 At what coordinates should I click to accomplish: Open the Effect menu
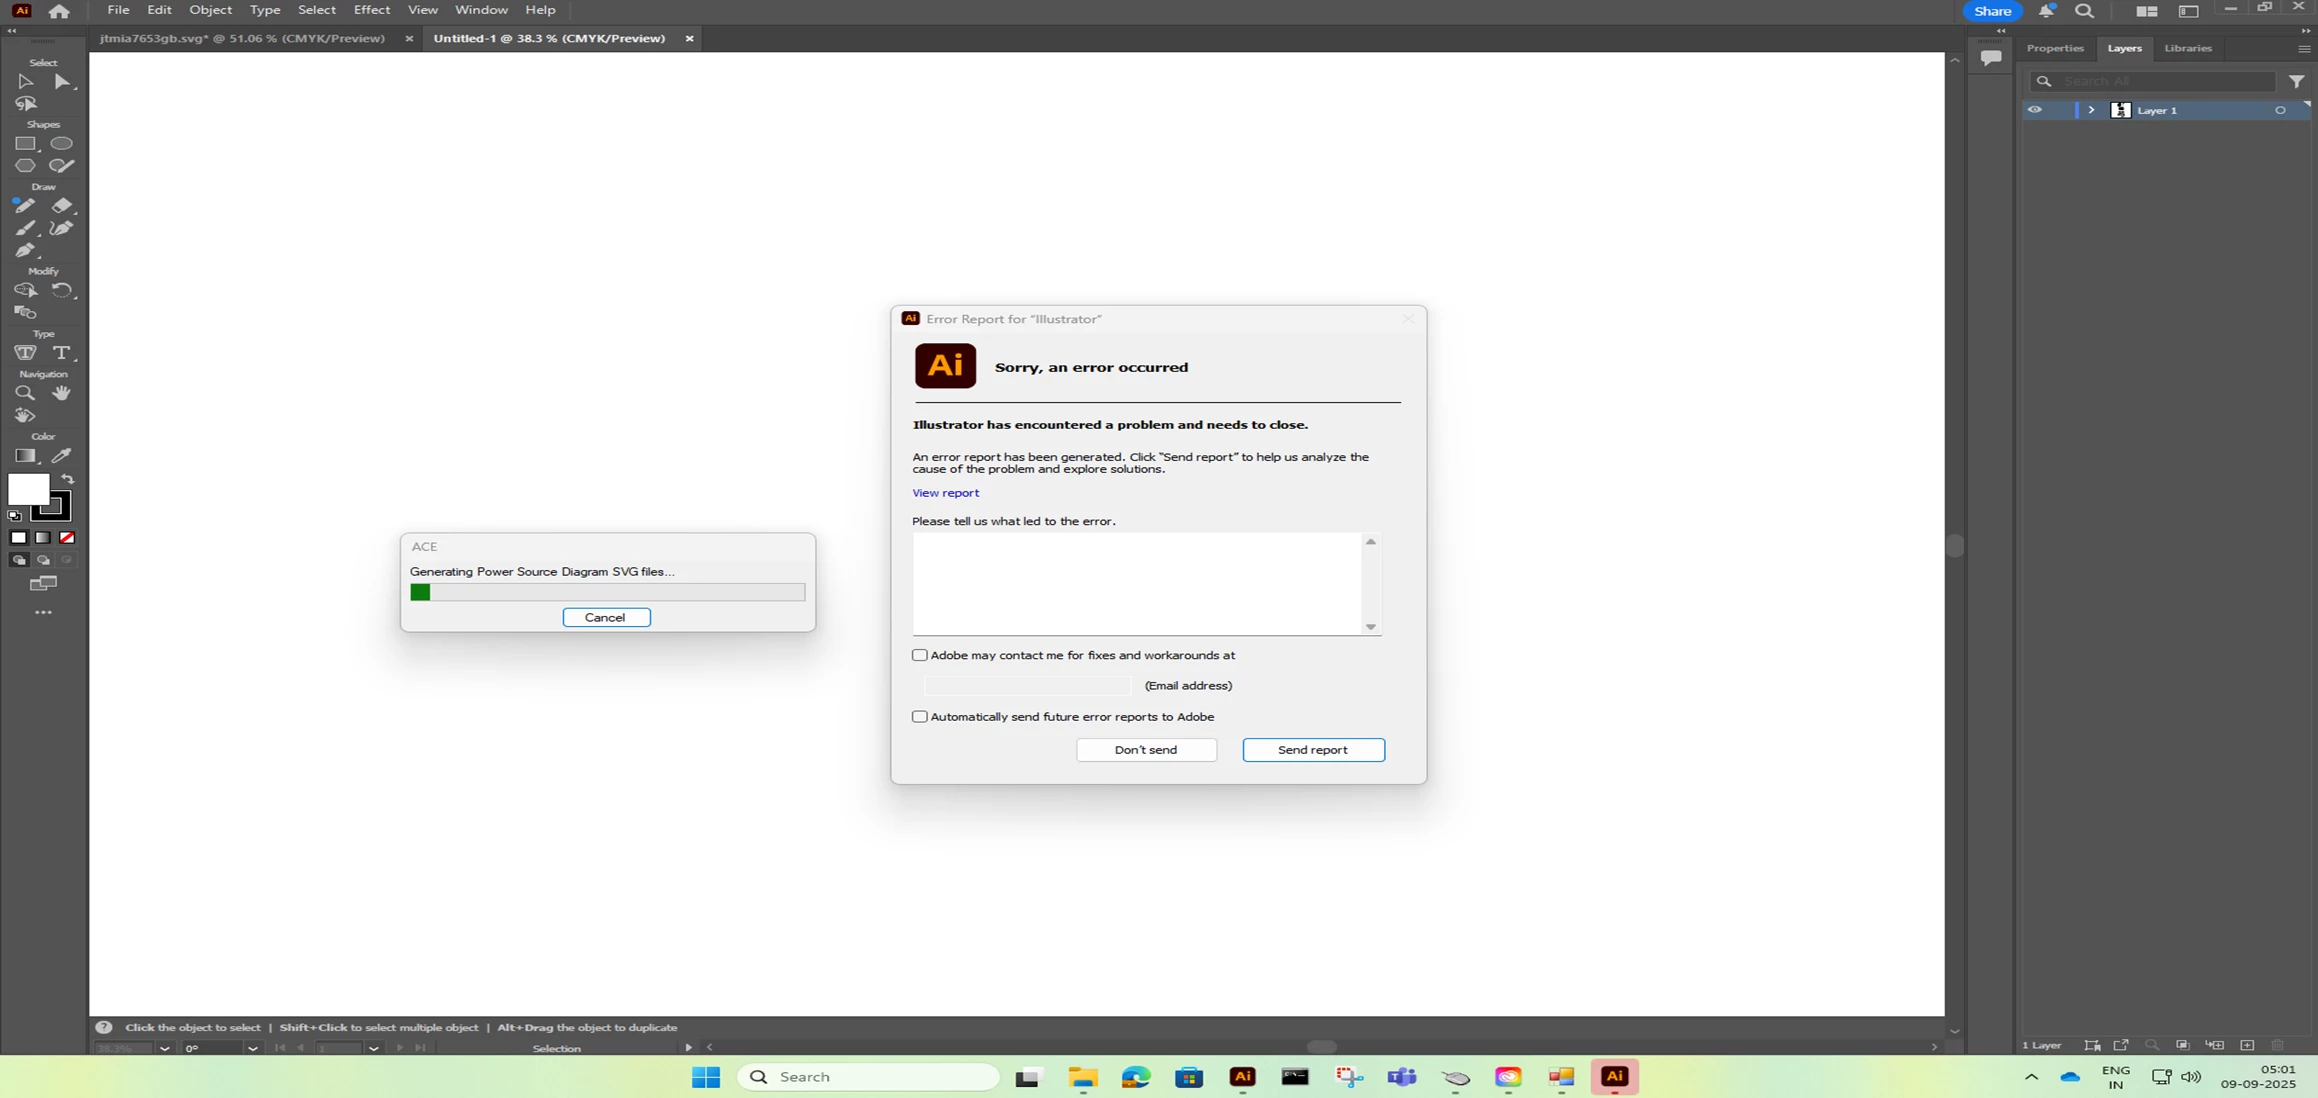(x=371, y=10)
